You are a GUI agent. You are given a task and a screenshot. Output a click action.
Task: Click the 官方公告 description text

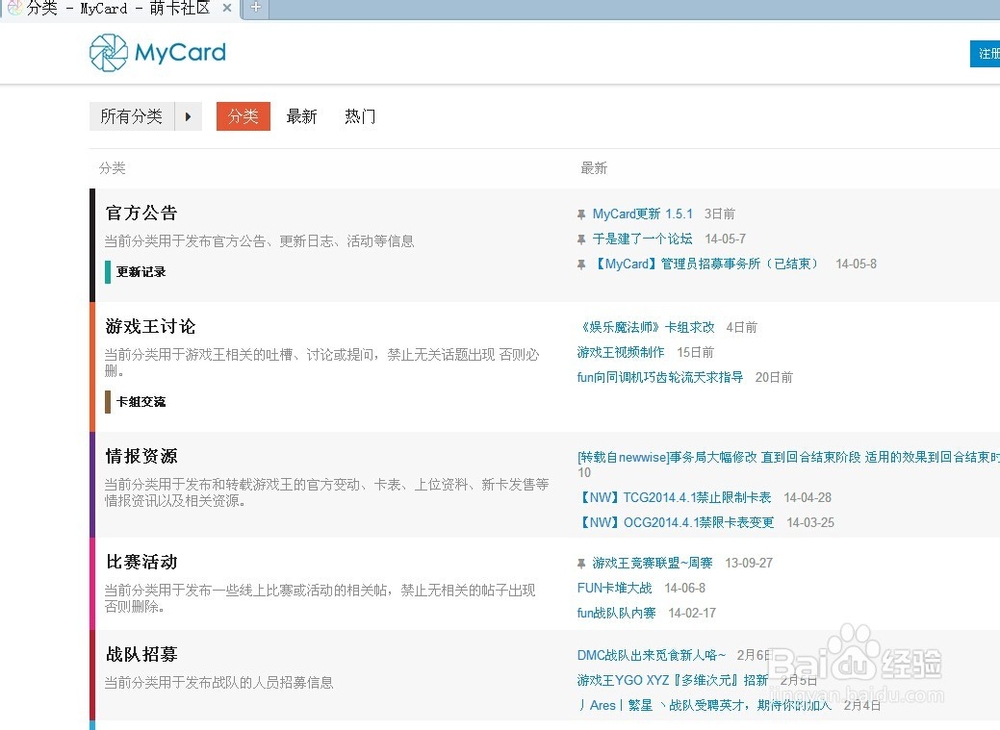[260, 241]
